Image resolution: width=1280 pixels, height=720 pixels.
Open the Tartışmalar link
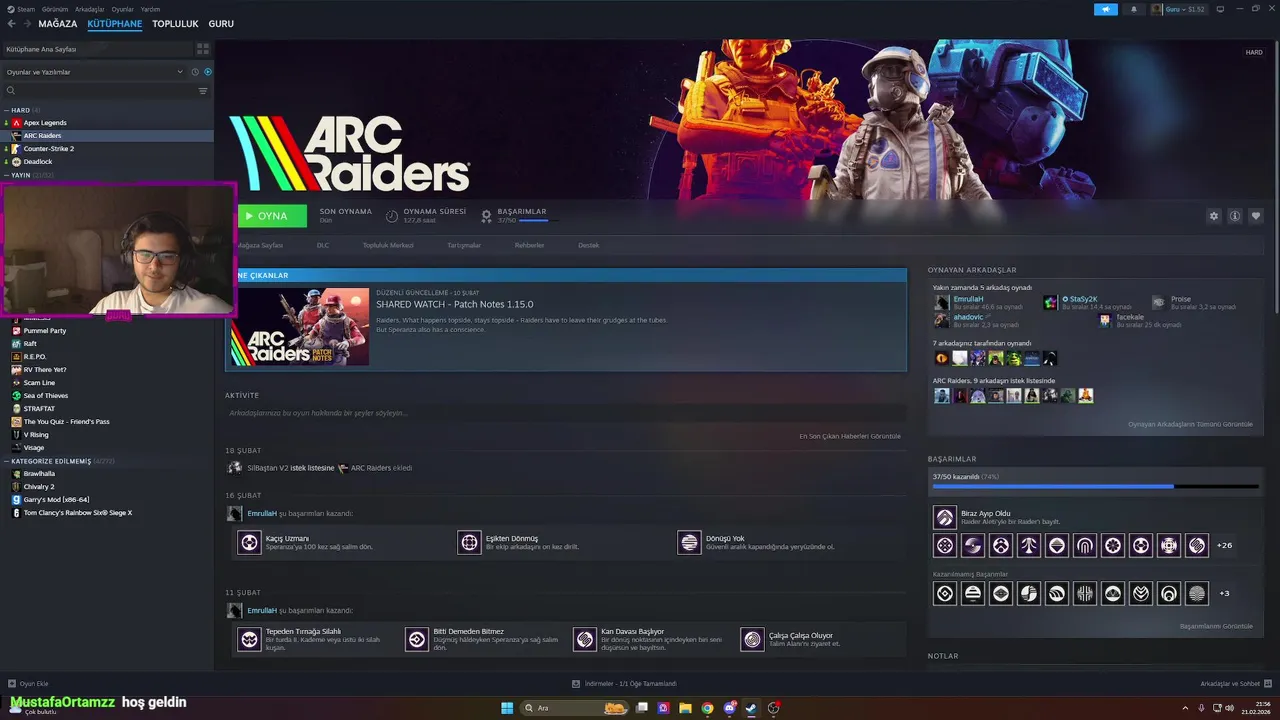pyautogui.click(x=464, y=245)
